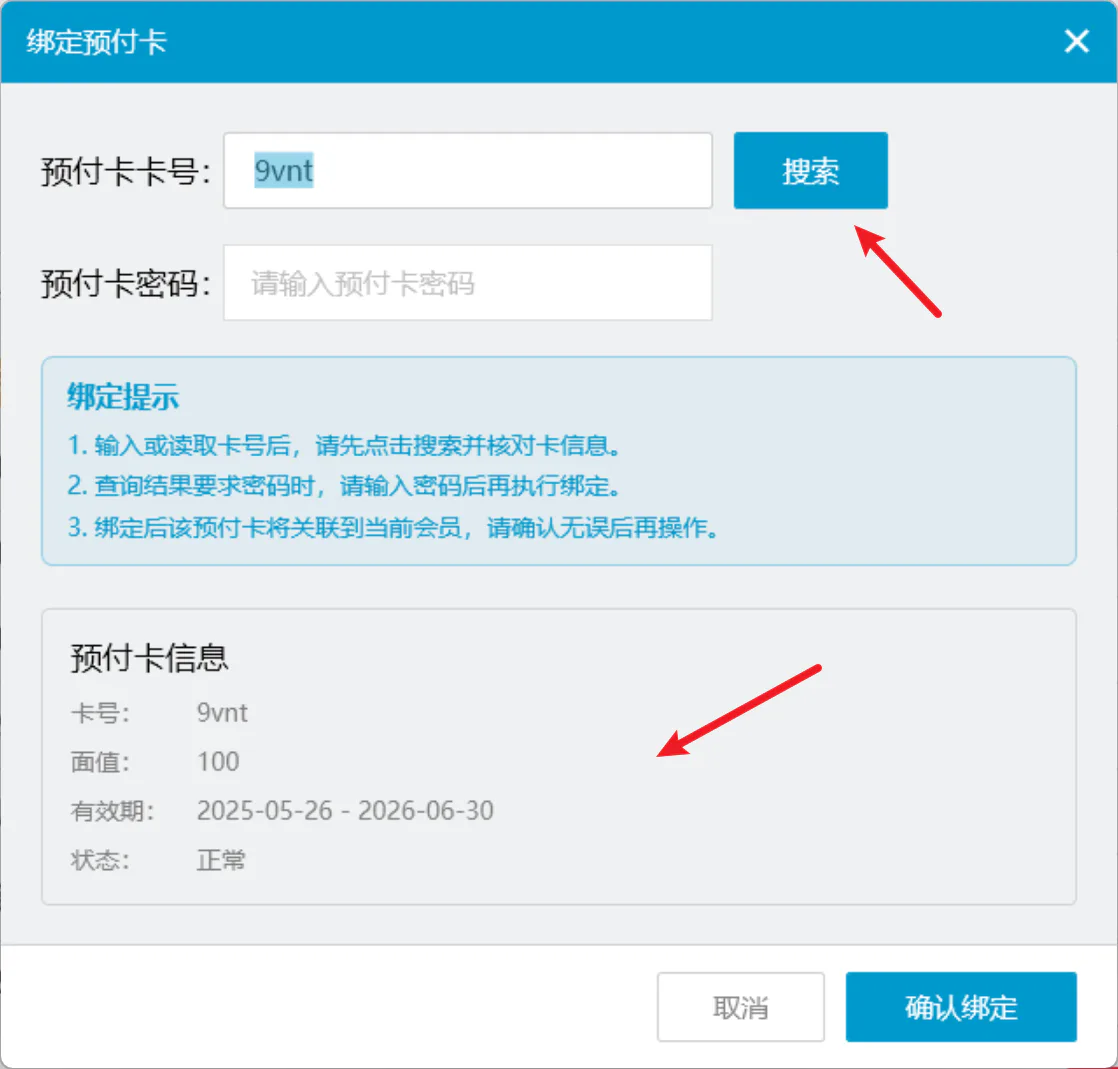Click the 有效期 label in card info
Viewport: 1118px width, 1069px height.
point(112,811)
